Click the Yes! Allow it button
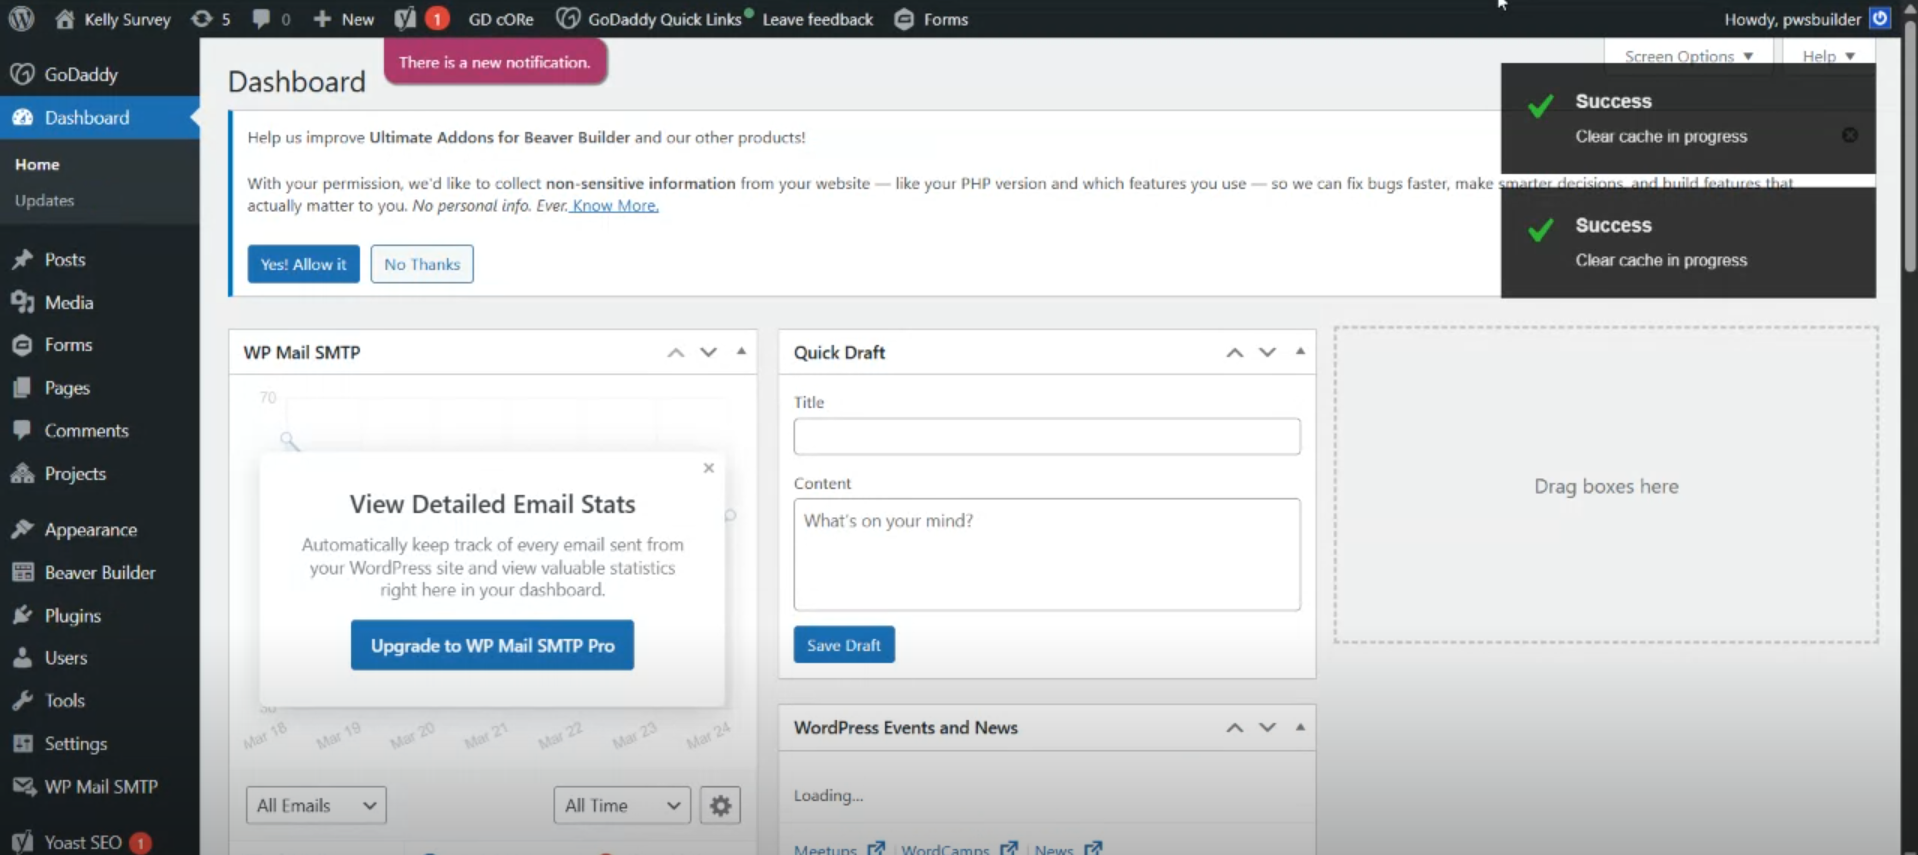 [303, 264]
